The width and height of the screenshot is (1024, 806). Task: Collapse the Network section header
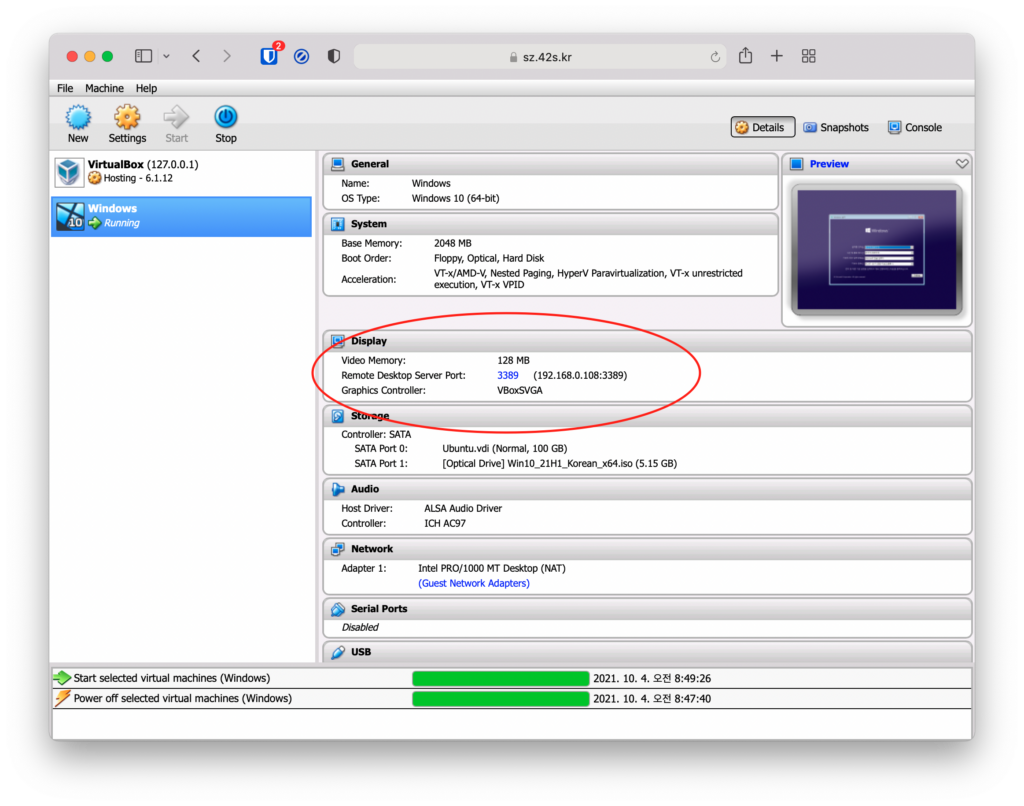[647, 549]
